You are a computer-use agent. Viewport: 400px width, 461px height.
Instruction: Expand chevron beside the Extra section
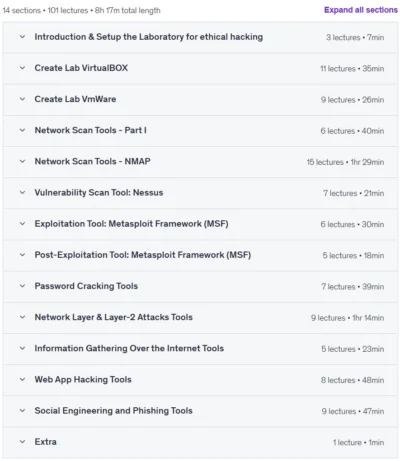coord(22,442)
